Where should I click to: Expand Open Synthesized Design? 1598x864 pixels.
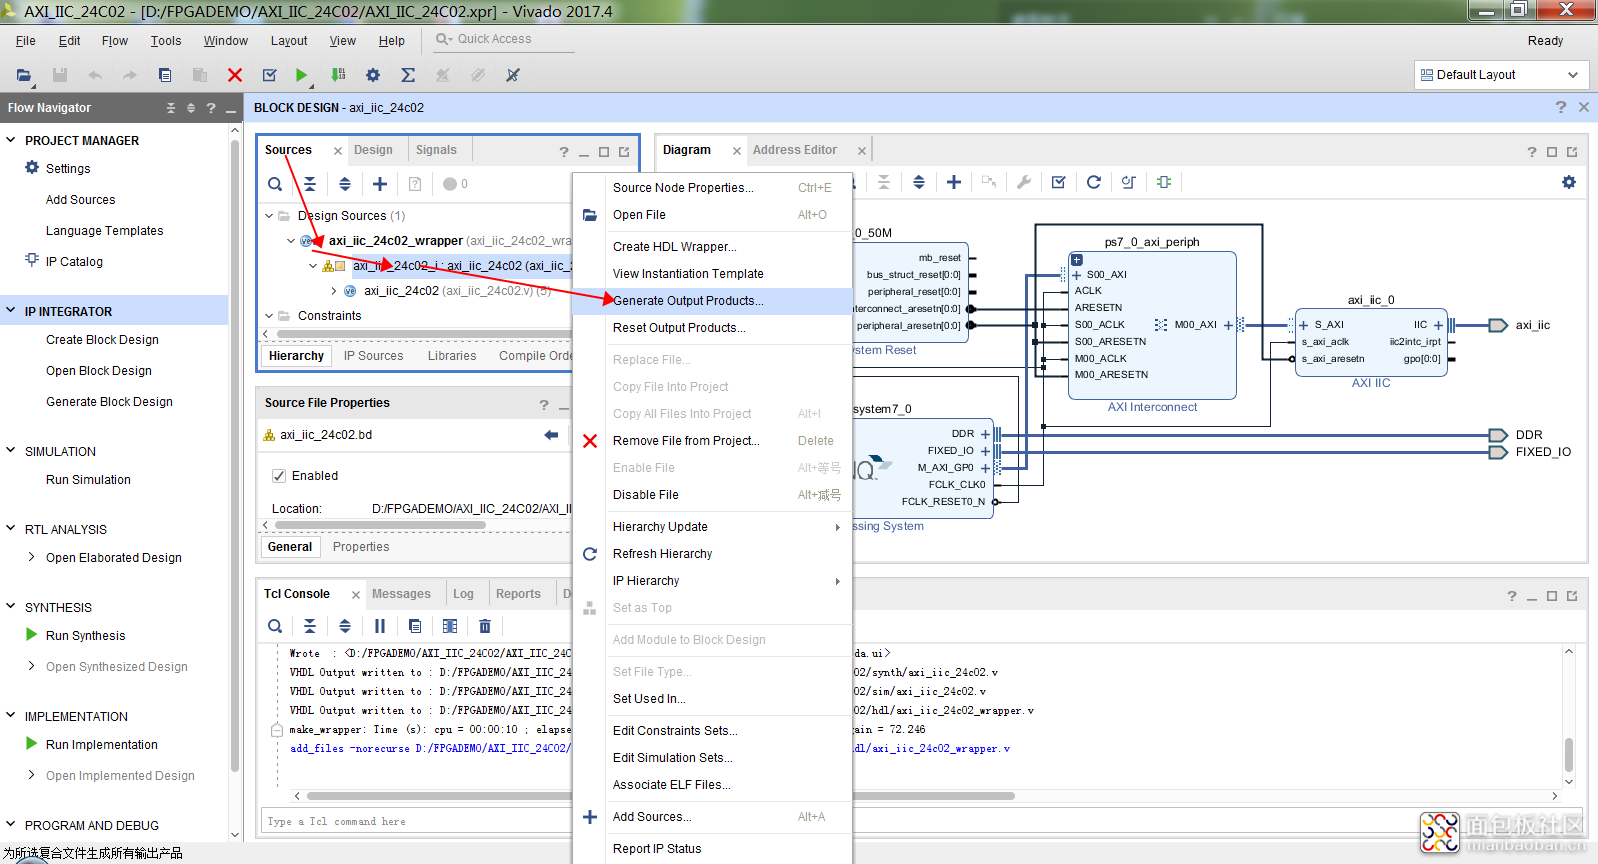[32, 666]
